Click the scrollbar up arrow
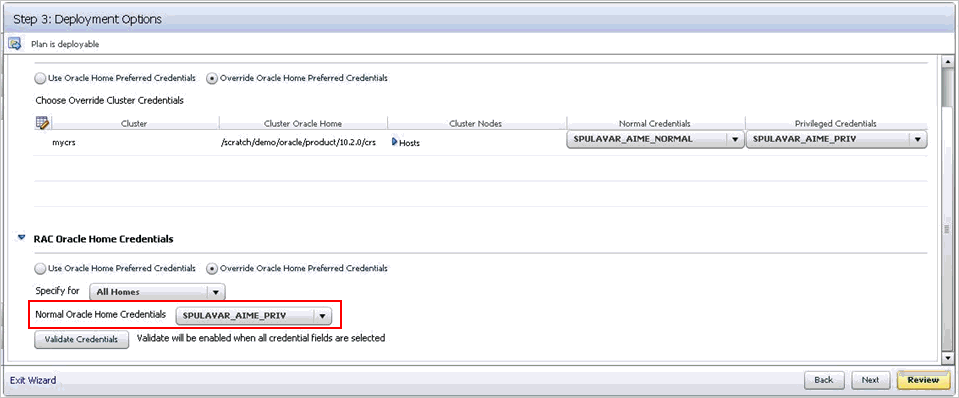Screen dimensions: 959x398 click(948, 62)
